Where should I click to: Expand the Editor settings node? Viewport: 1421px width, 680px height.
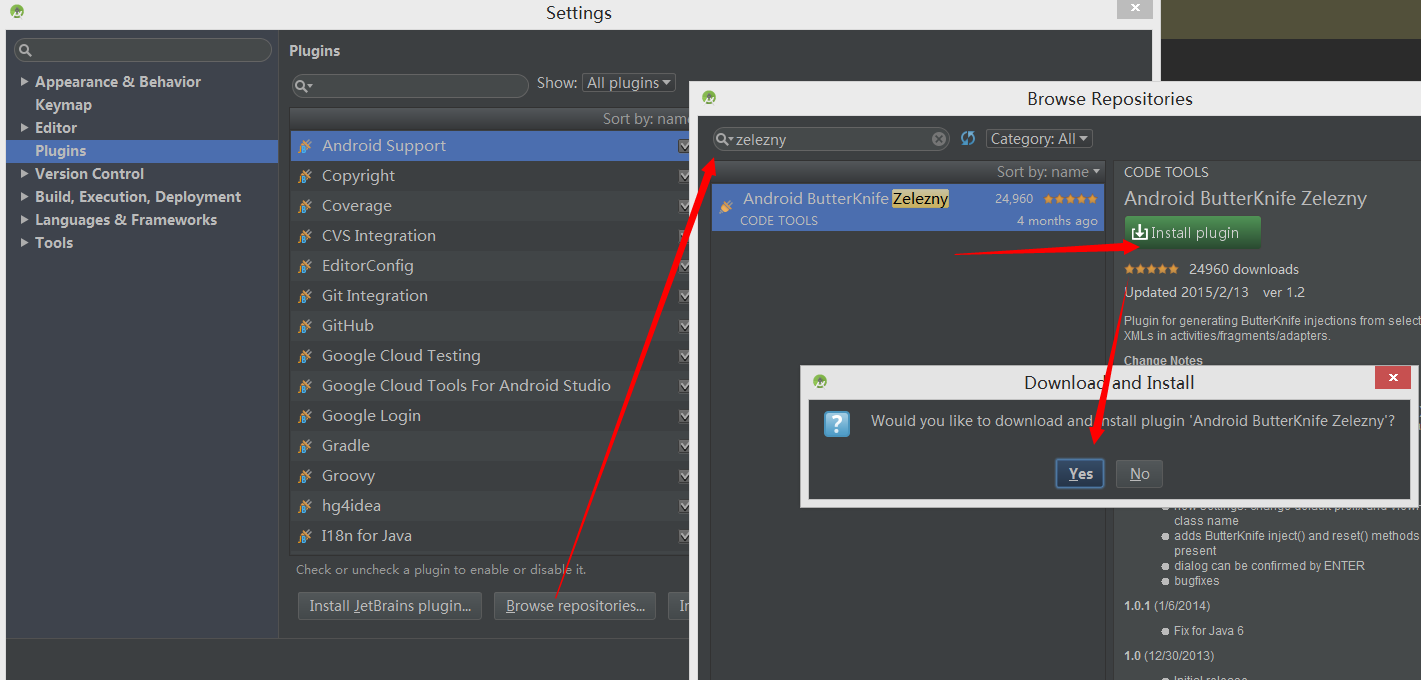coord(24,128)
